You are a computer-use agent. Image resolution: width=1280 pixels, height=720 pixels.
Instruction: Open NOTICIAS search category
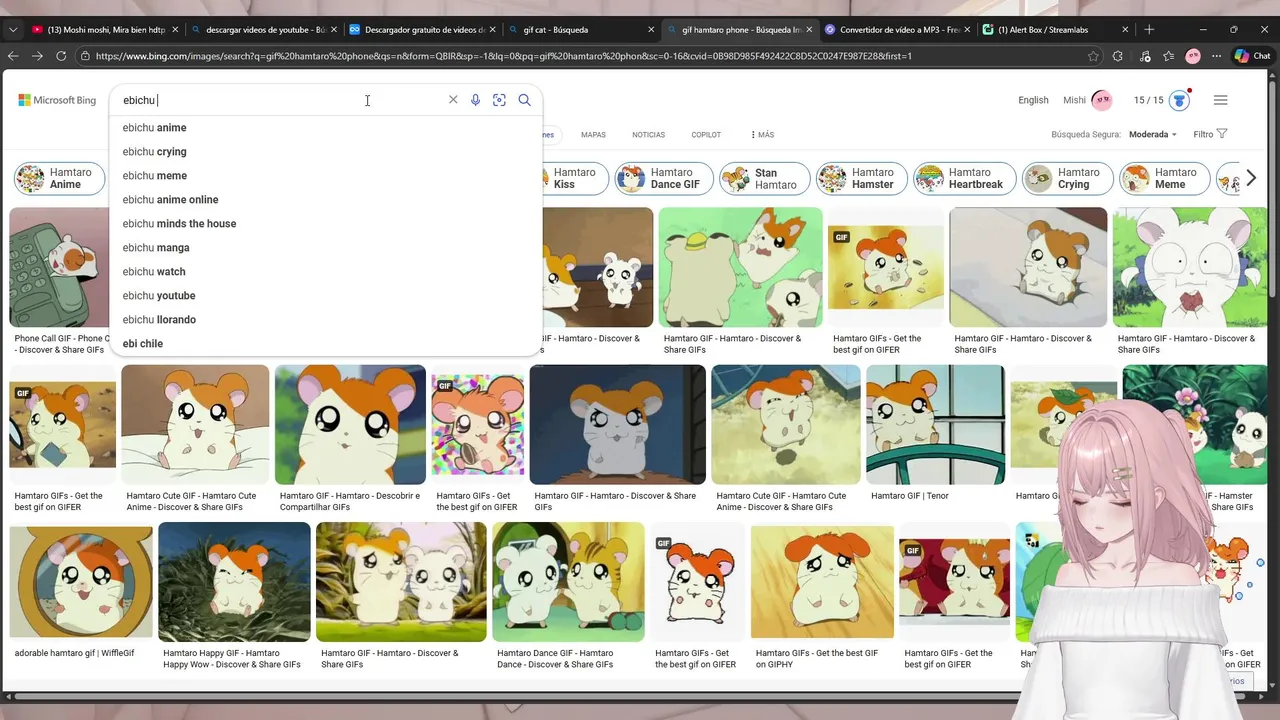[648, 135]
